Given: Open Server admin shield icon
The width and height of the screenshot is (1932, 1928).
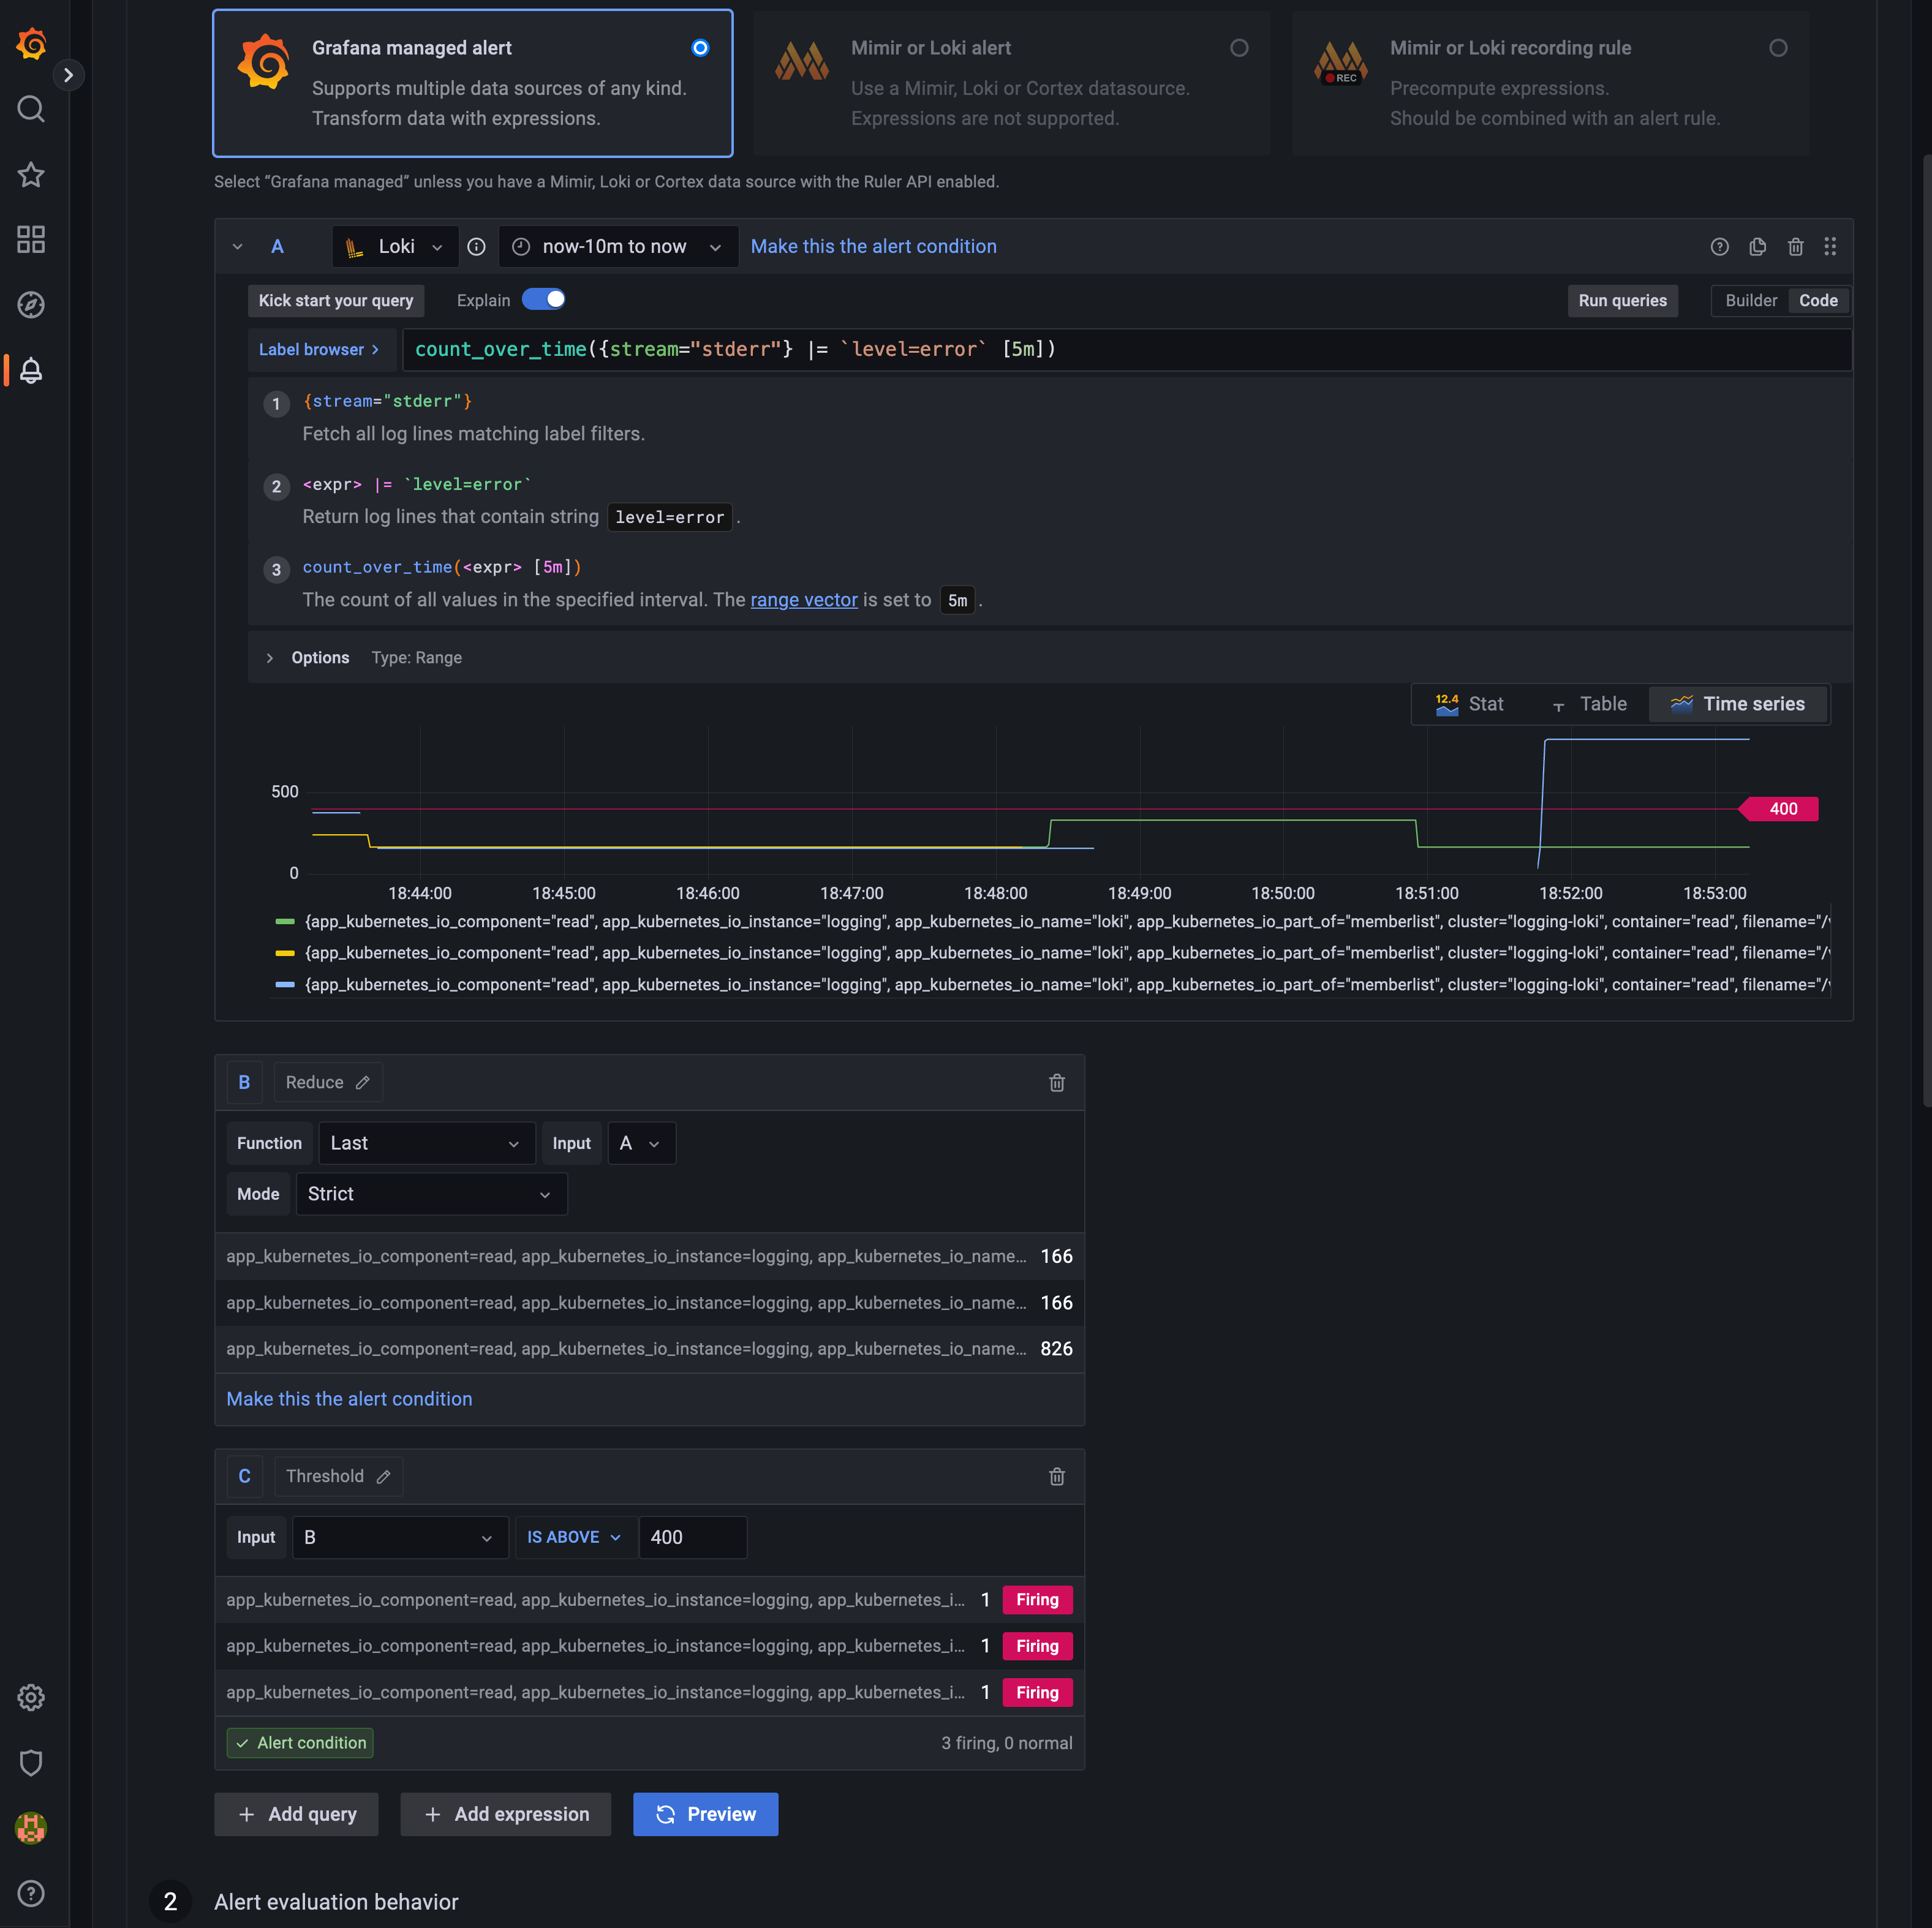Looking at the screenshot, I should 31,1763.
